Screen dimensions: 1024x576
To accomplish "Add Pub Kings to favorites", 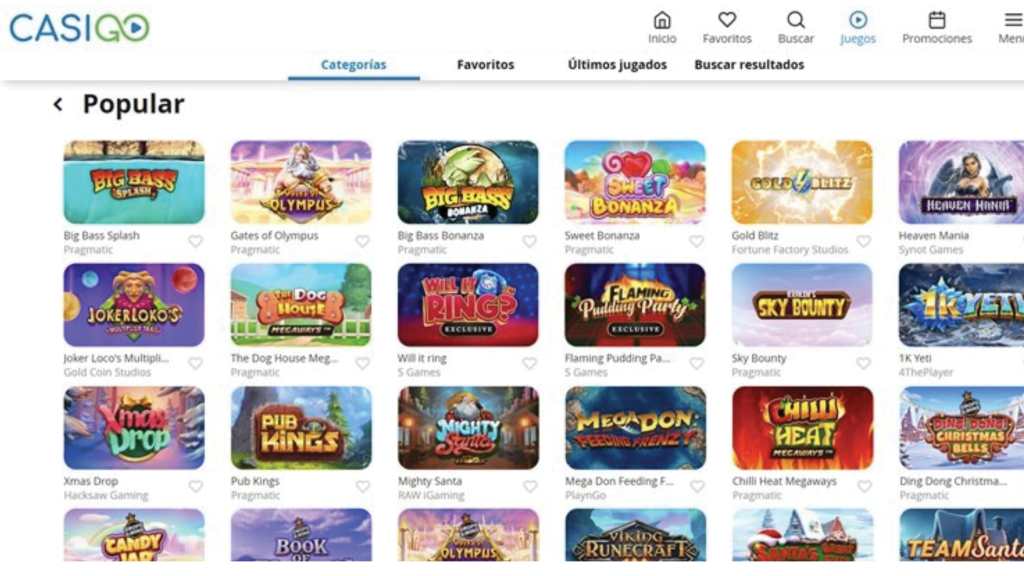I will (362, 487).
